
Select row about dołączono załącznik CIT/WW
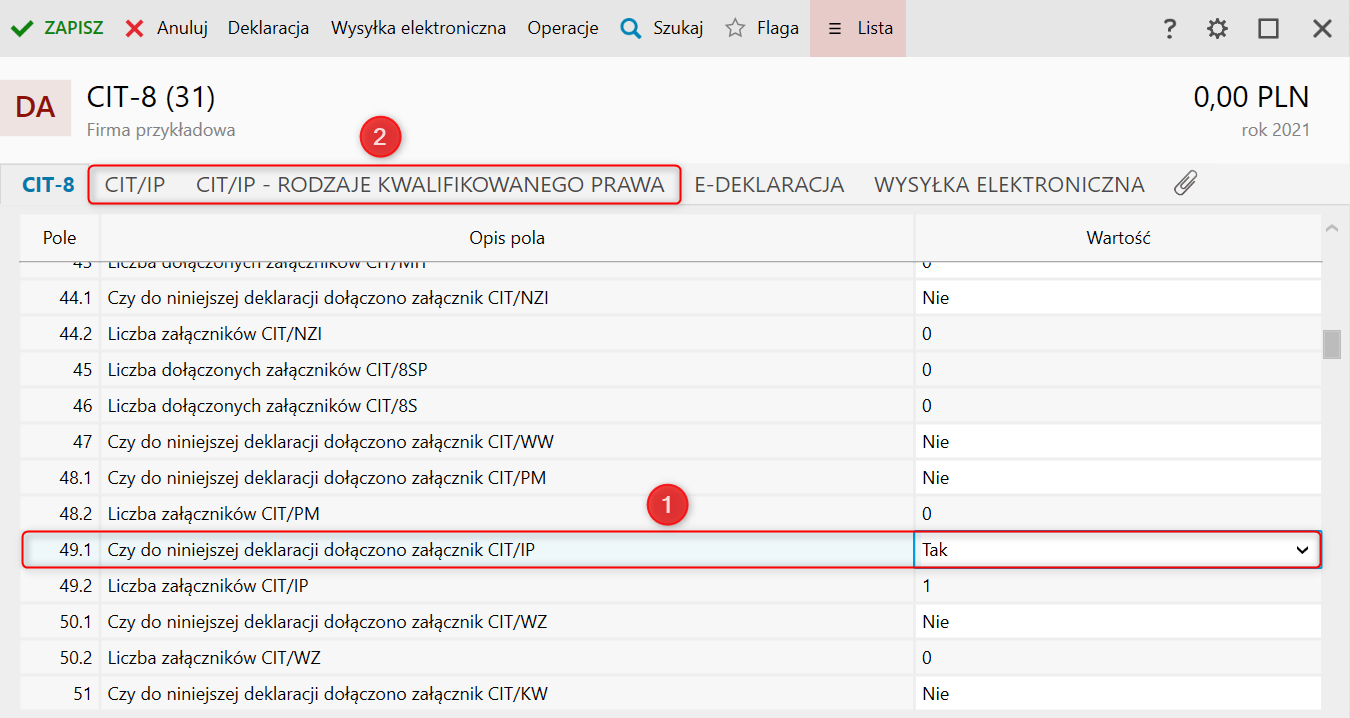[x=671, y=442]
